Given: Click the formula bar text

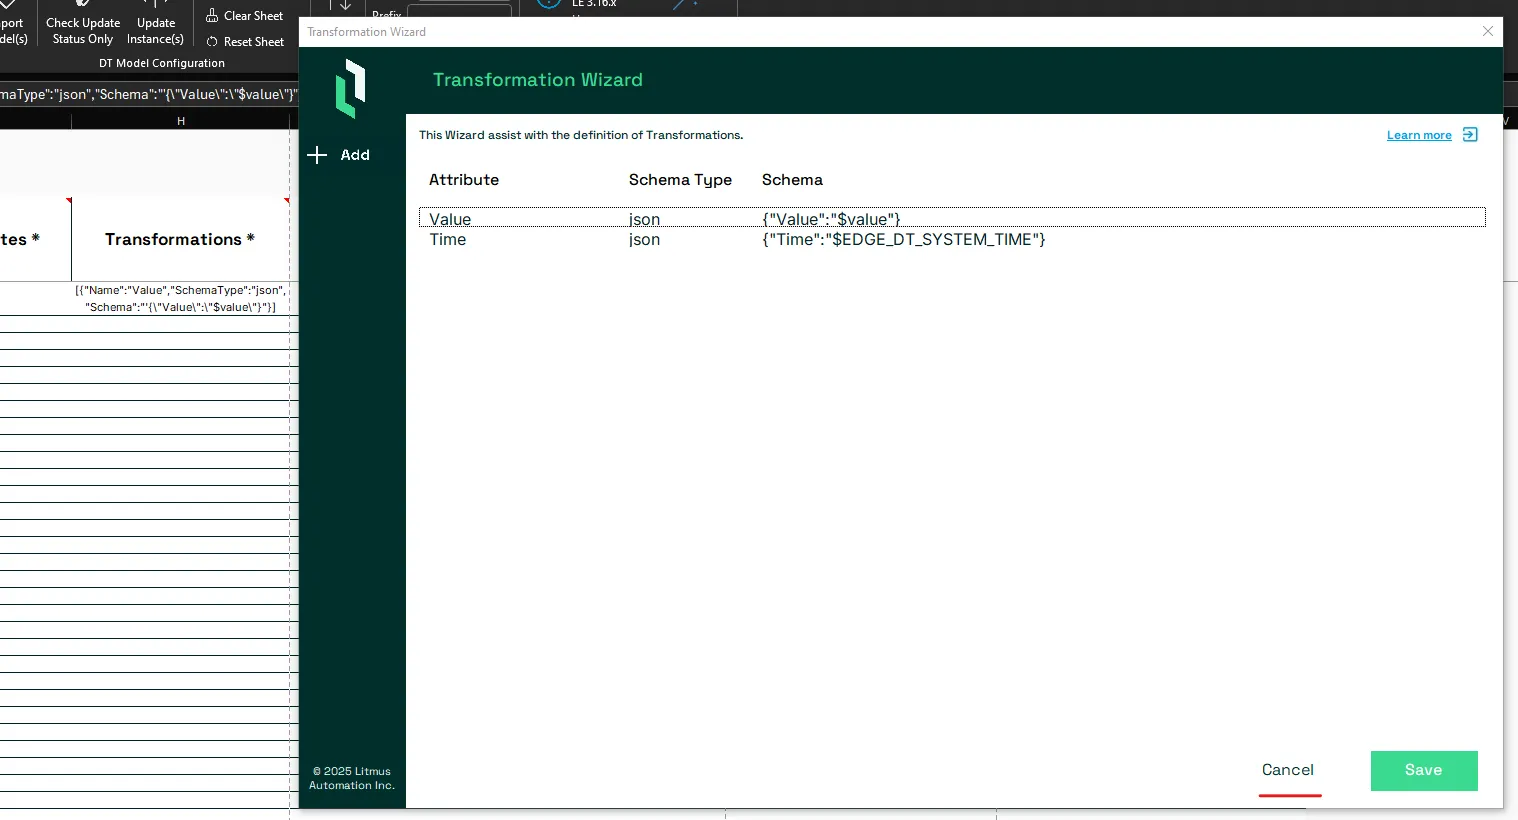Looking at the screenshot, I should [x=148, y=94].
